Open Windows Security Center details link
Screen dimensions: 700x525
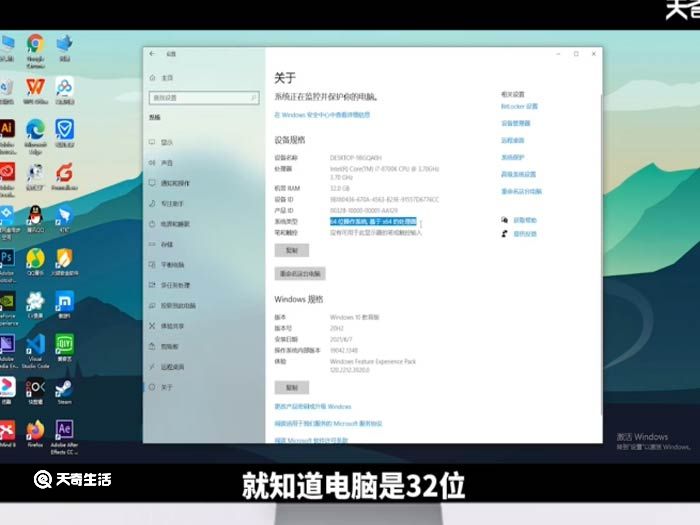point(322,115)
